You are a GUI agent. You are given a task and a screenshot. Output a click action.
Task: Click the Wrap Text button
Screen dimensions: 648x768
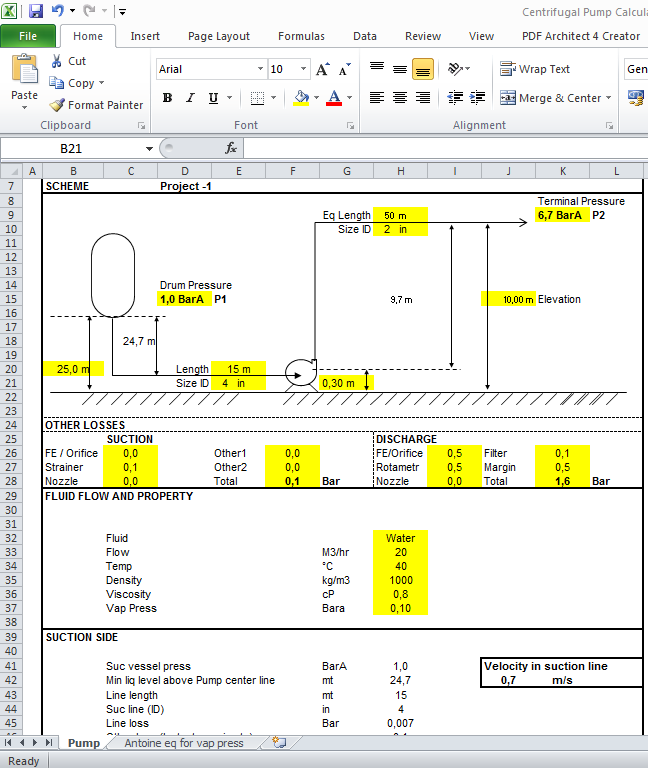(535, 69)
